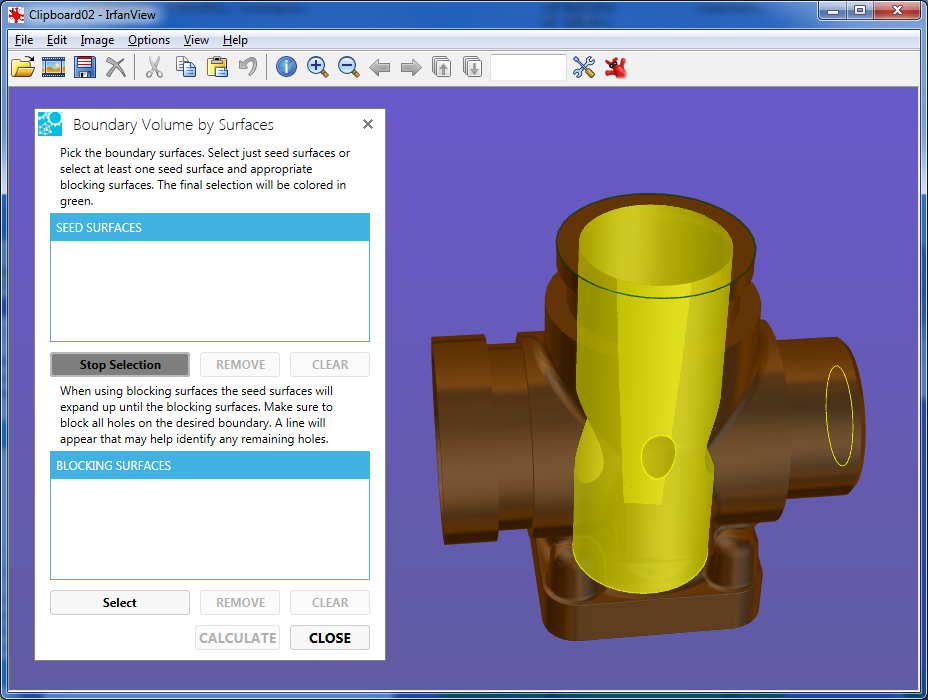This screenshot has width=928, height=700.
Task: Click the Delete file X icon
Action: (116, 67)
